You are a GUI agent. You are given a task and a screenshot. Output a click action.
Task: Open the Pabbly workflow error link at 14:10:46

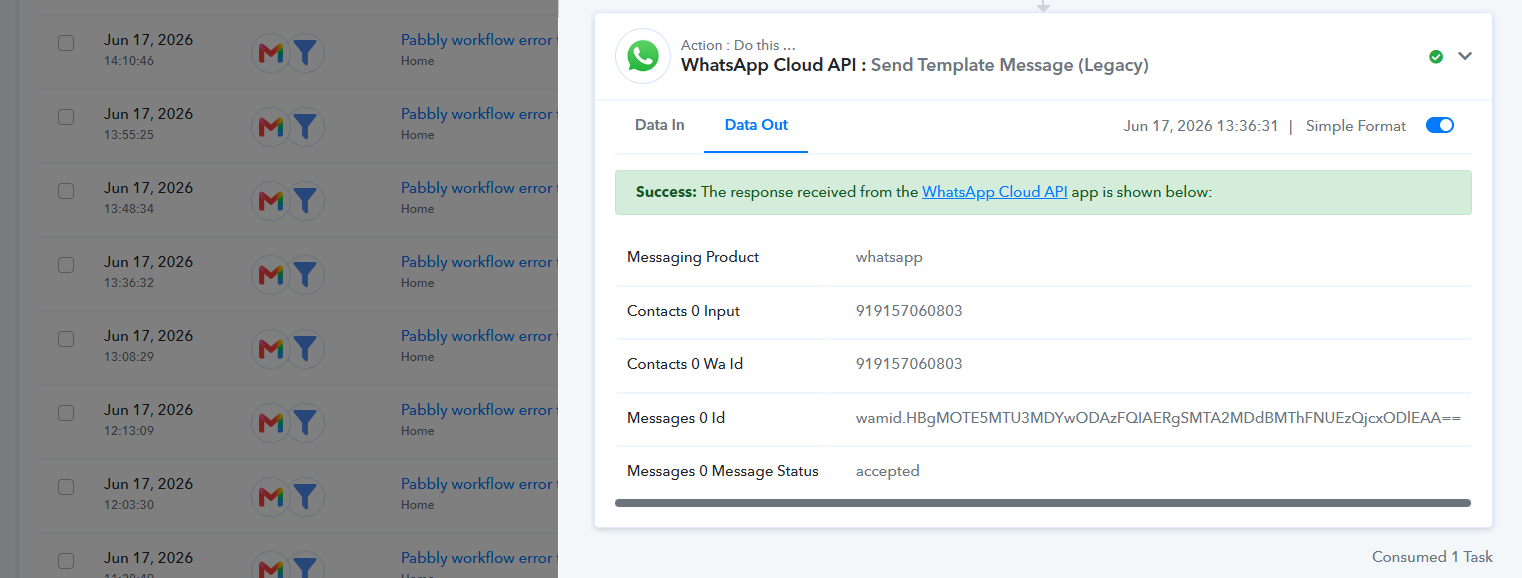tap(479, 40)
